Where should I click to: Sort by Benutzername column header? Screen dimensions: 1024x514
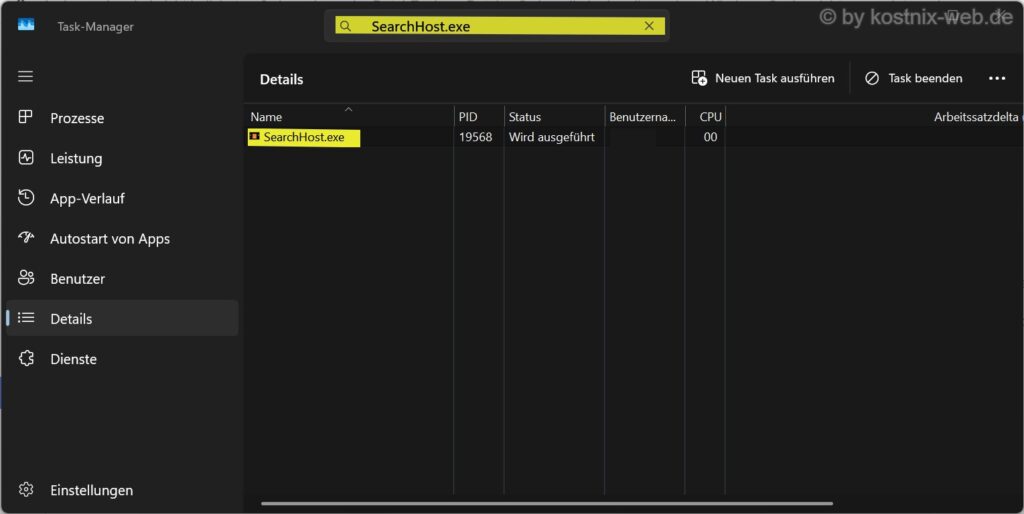click(x=645, y=117)
